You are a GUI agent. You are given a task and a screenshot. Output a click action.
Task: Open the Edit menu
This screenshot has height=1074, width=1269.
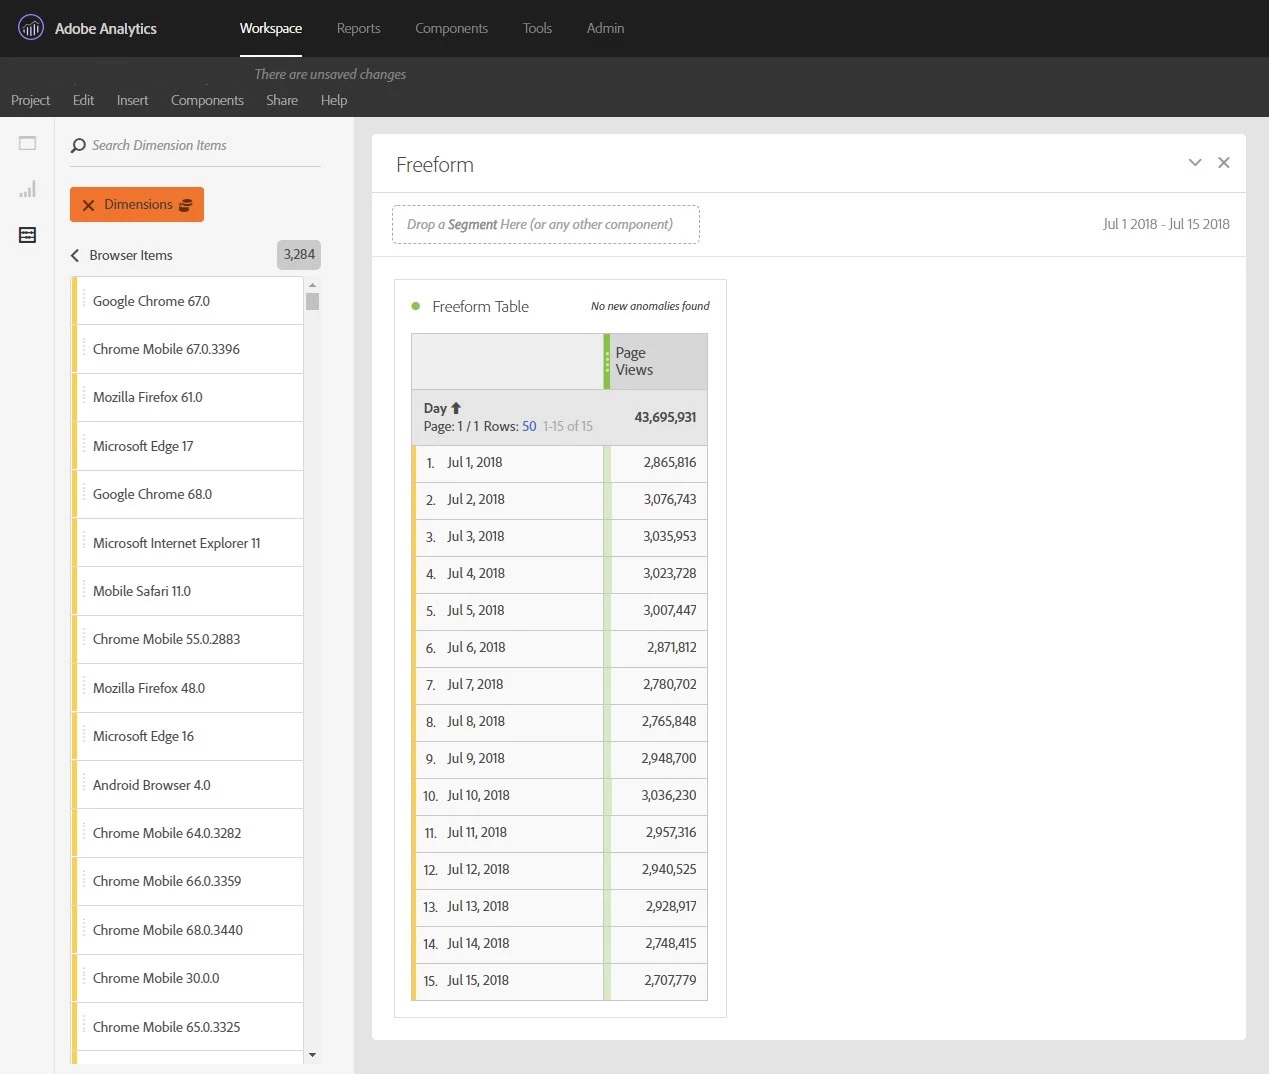[x=83, y=100]
